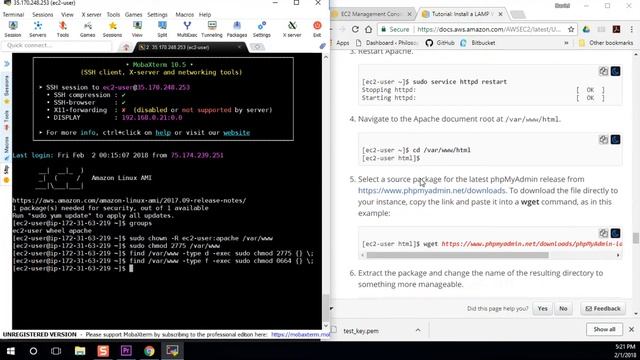Open the Sessions menu in menu bar
This screenshot has height=360, width=640.
(x=42, y=15)
